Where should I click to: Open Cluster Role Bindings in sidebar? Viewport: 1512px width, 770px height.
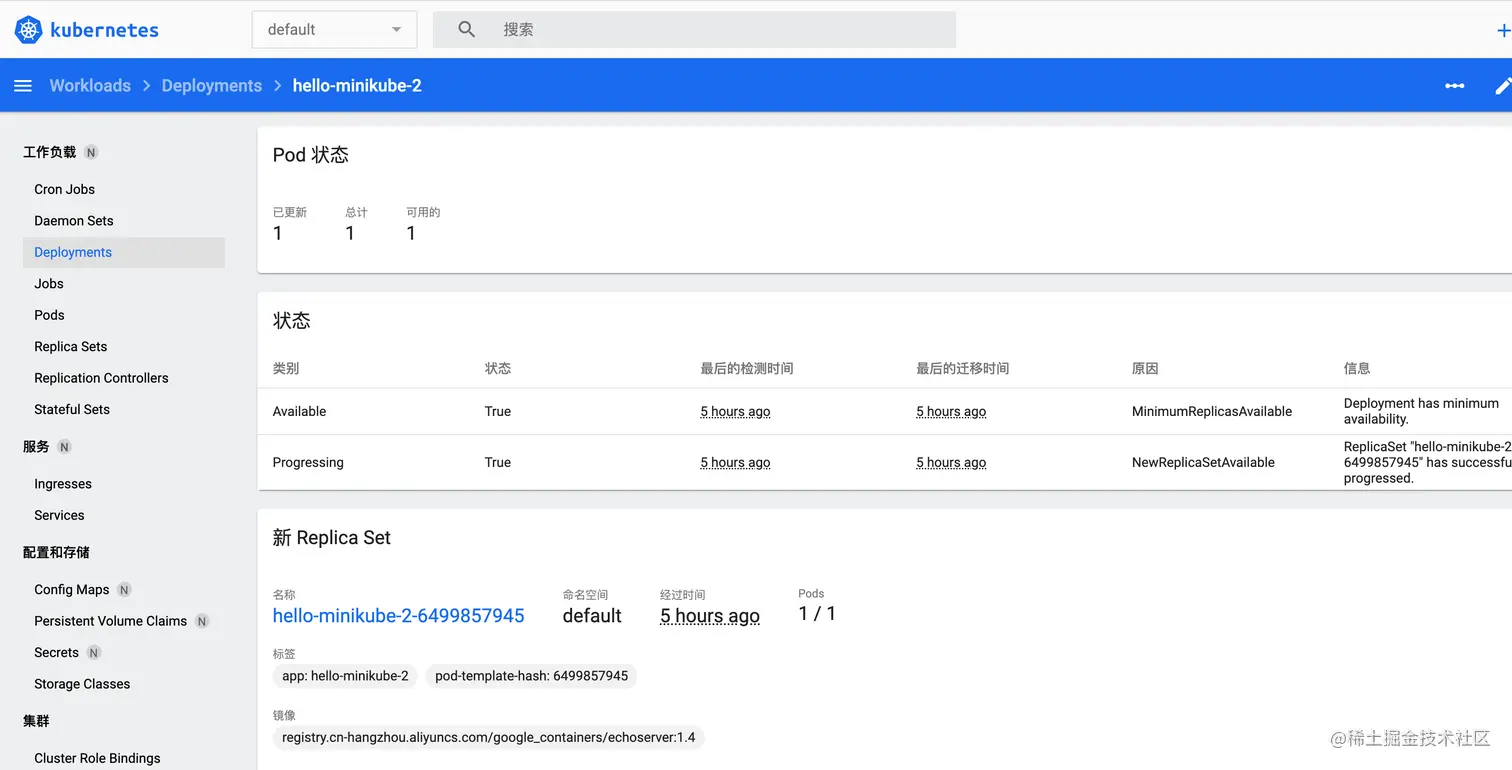[x=97, y=758]
